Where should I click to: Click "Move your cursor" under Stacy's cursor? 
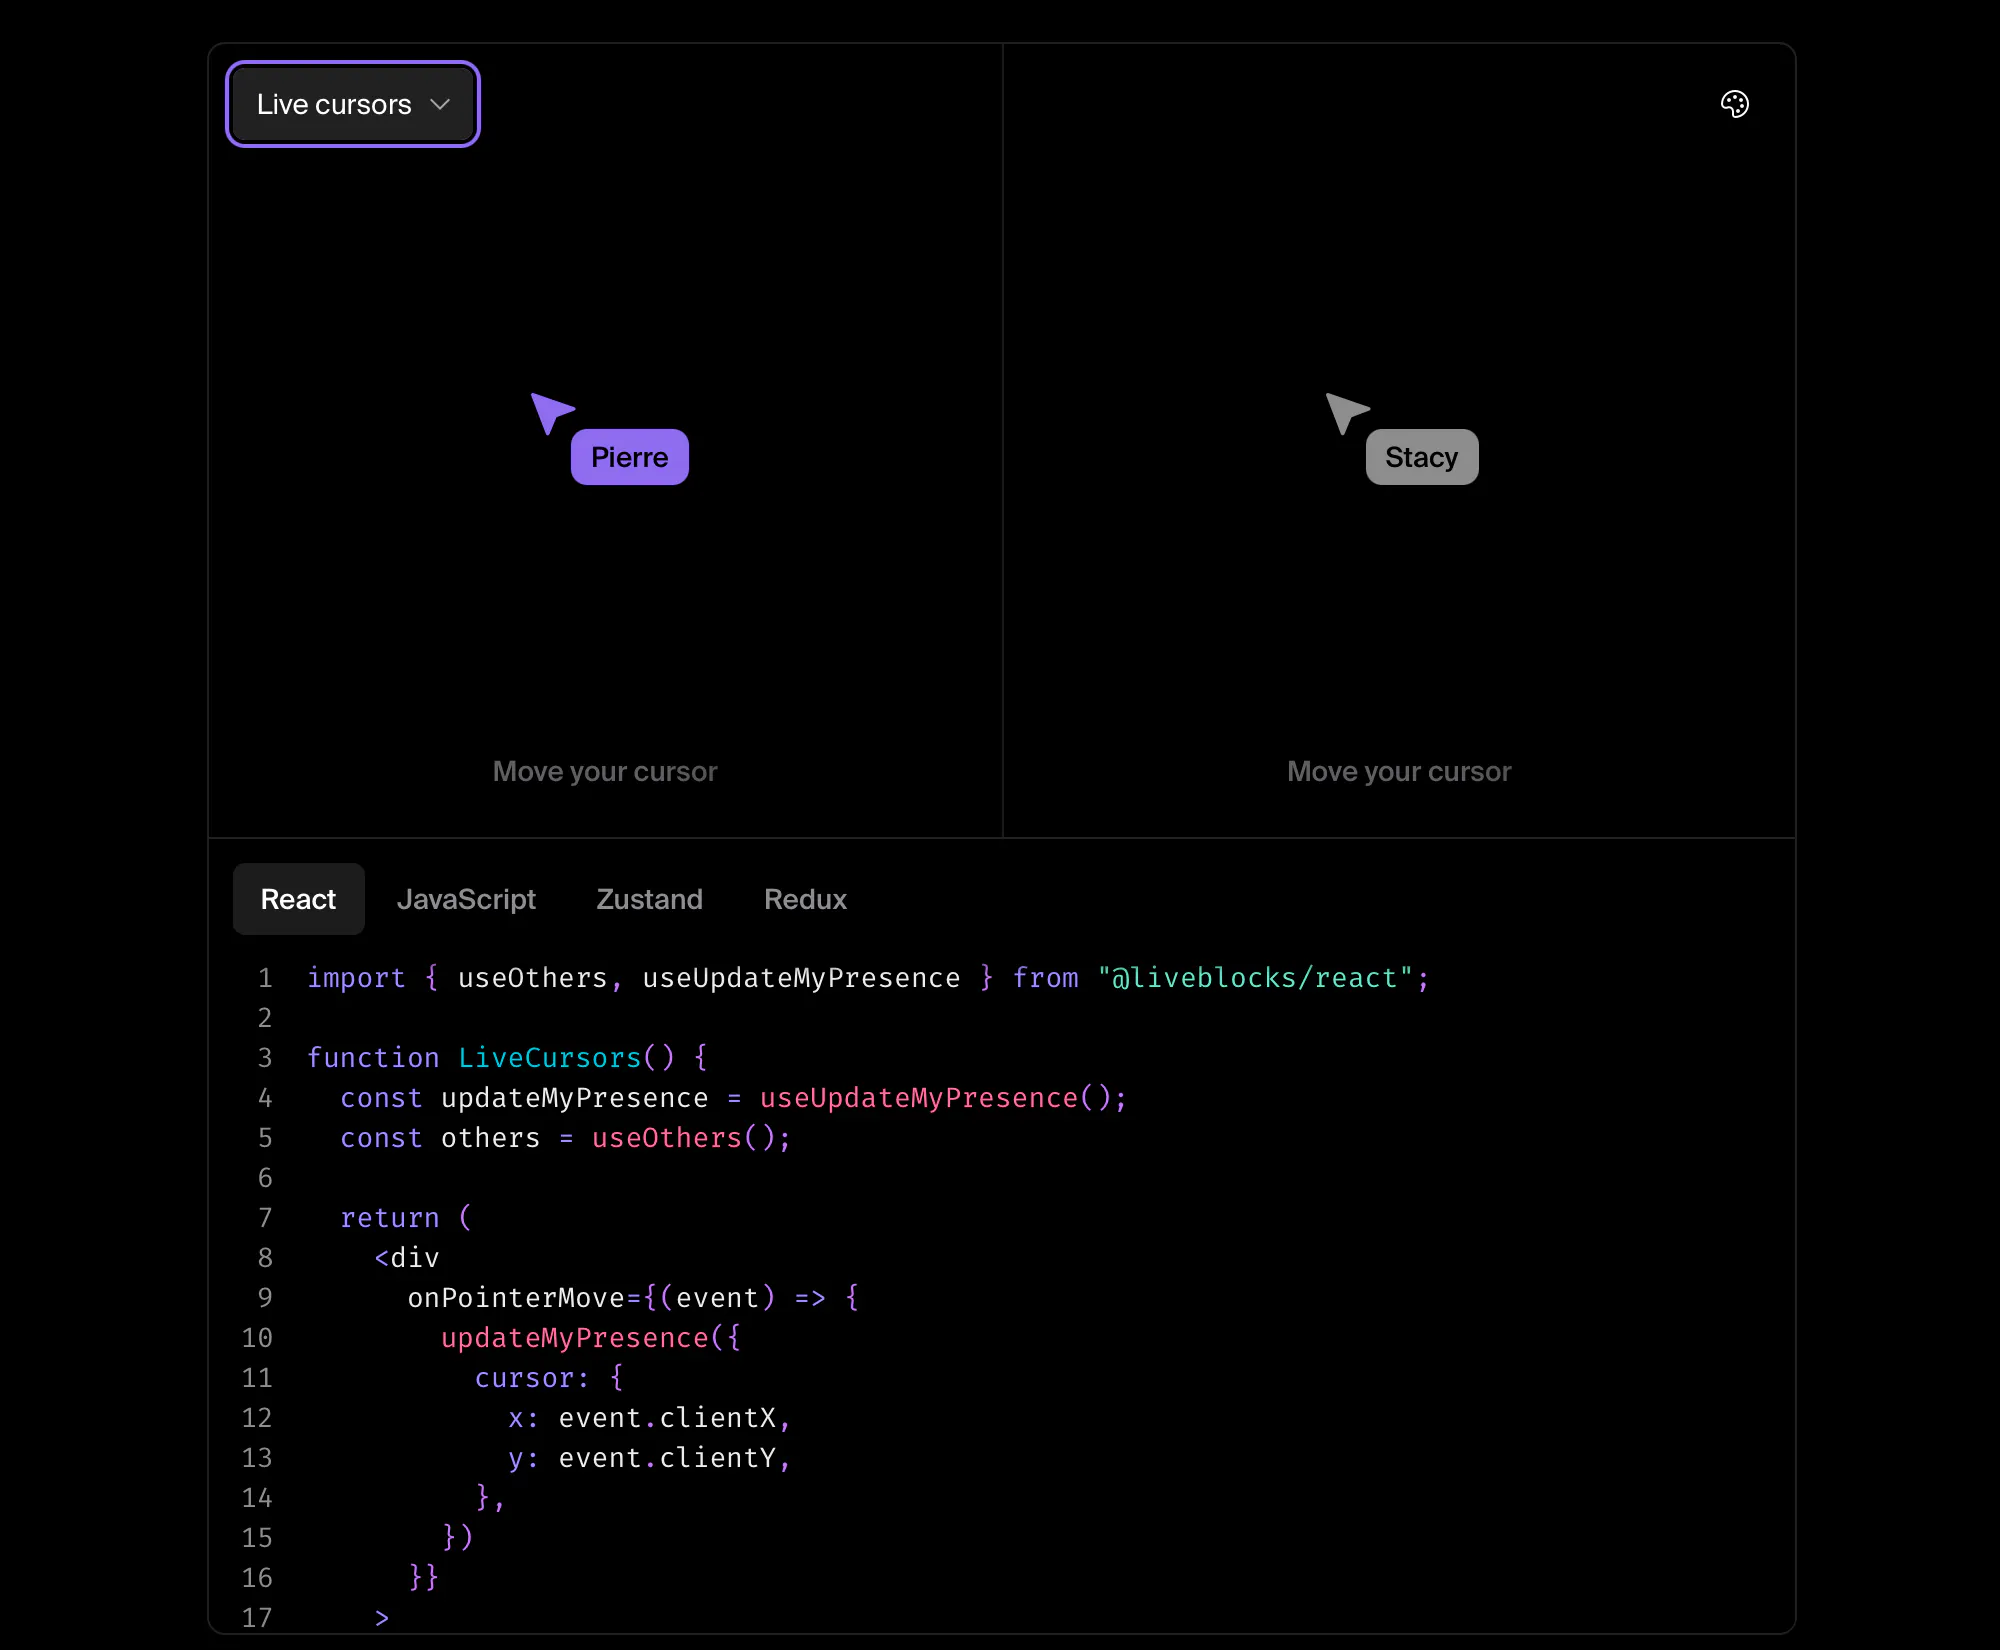tap(1399, 771)
